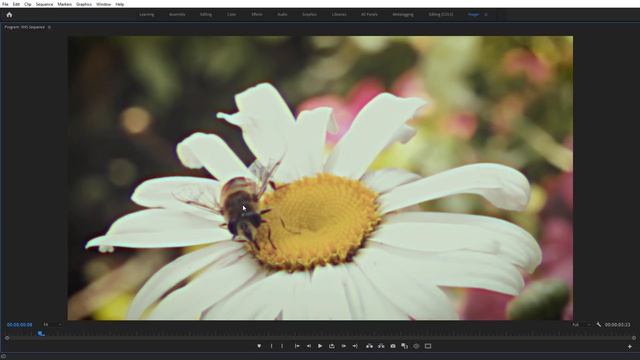640x360 pixels.
Task: Jump to the In point
Action: pos(297,346)
